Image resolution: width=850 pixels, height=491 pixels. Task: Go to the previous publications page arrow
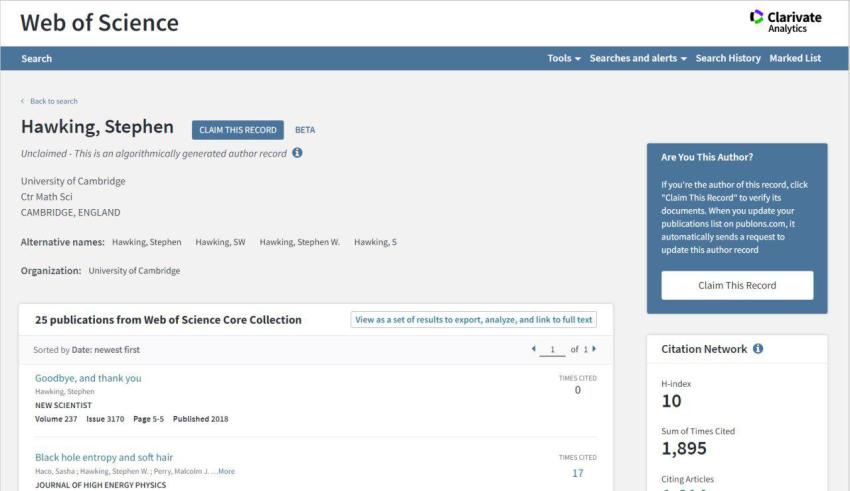533,349
